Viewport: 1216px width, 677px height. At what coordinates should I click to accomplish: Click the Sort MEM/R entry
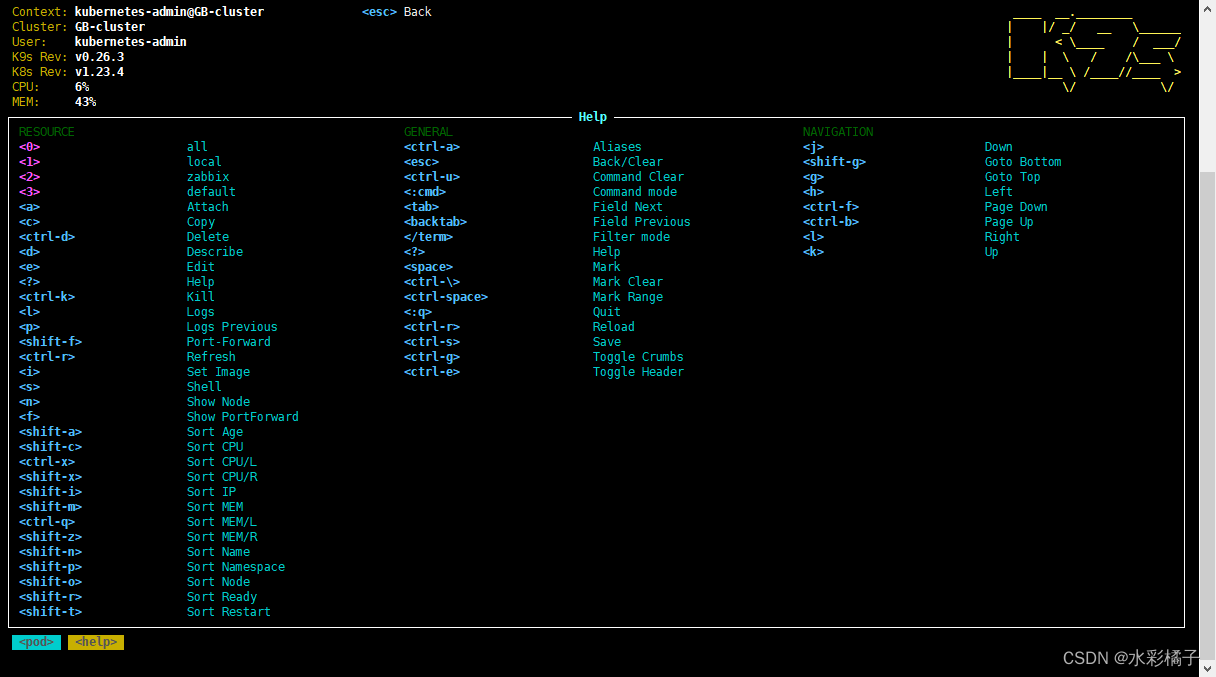222,537
